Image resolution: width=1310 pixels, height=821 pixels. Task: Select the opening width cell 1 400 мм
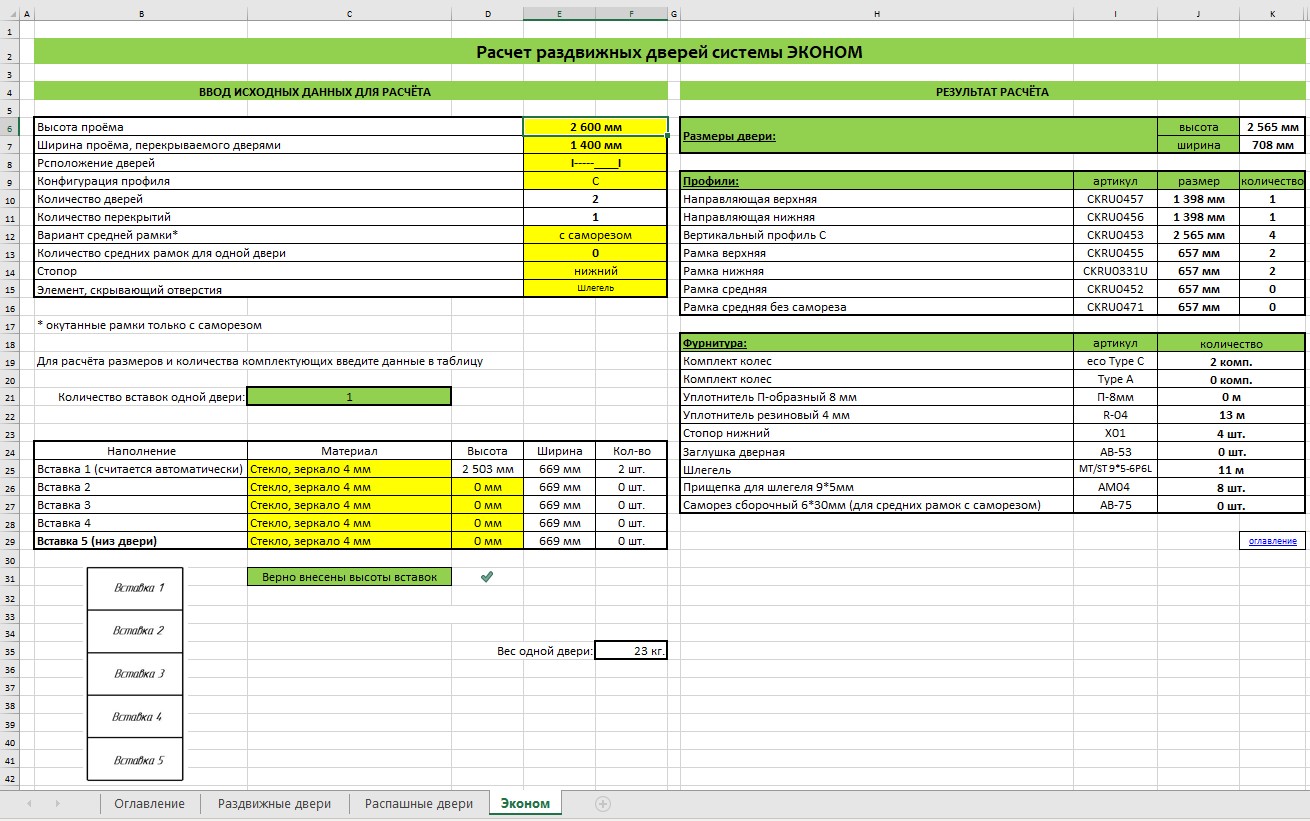pos(595,145)
